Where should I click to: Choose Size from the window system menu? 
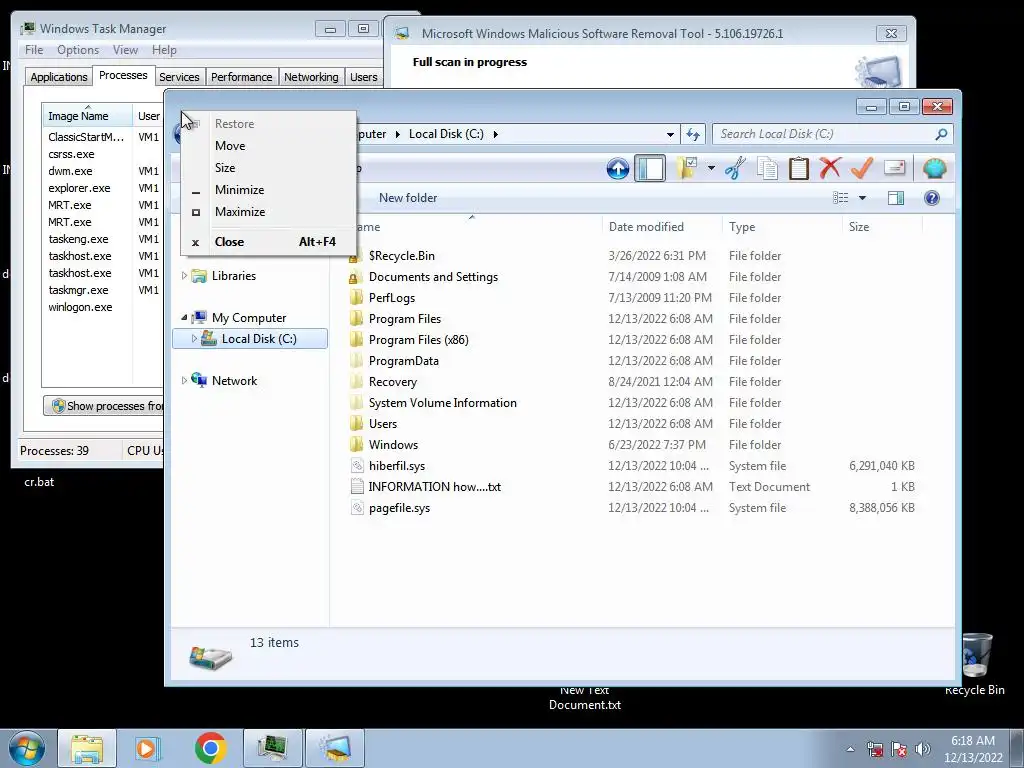tap(269, 168)
